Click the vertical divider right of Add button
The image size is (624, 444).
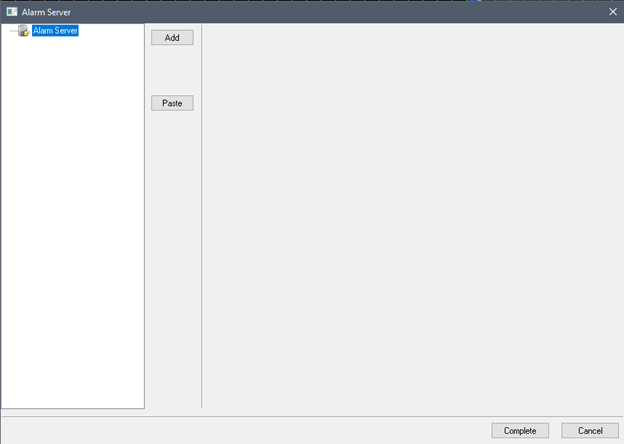click(202, 216)
